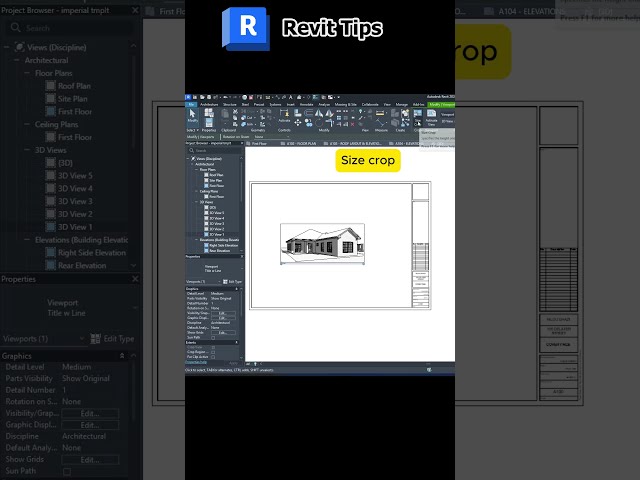Switch to the Annotate ribbon tab
This screenshot has height=480, width=640.
(x=307, y=104)
